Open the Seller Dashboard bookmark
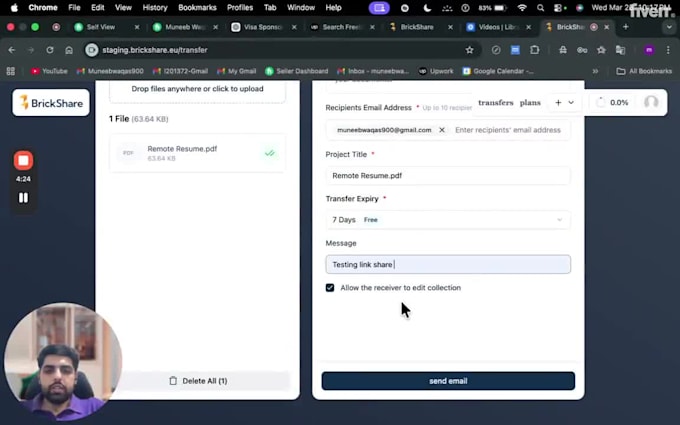Screen dimensions: 680x425 point(297,71)
